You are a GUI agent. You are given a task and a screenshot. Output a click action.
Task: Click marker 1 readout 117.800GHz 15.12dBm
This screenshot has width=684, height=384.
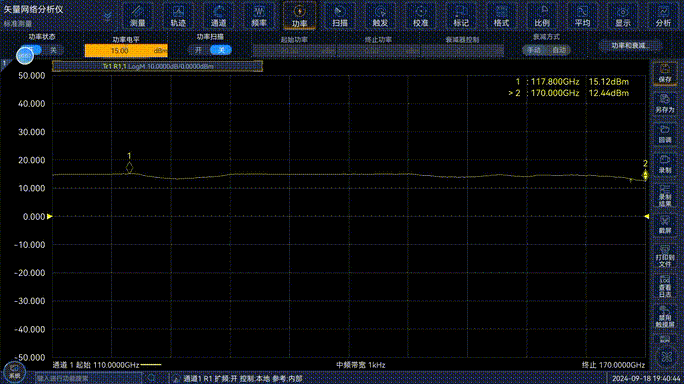(572, 82)
